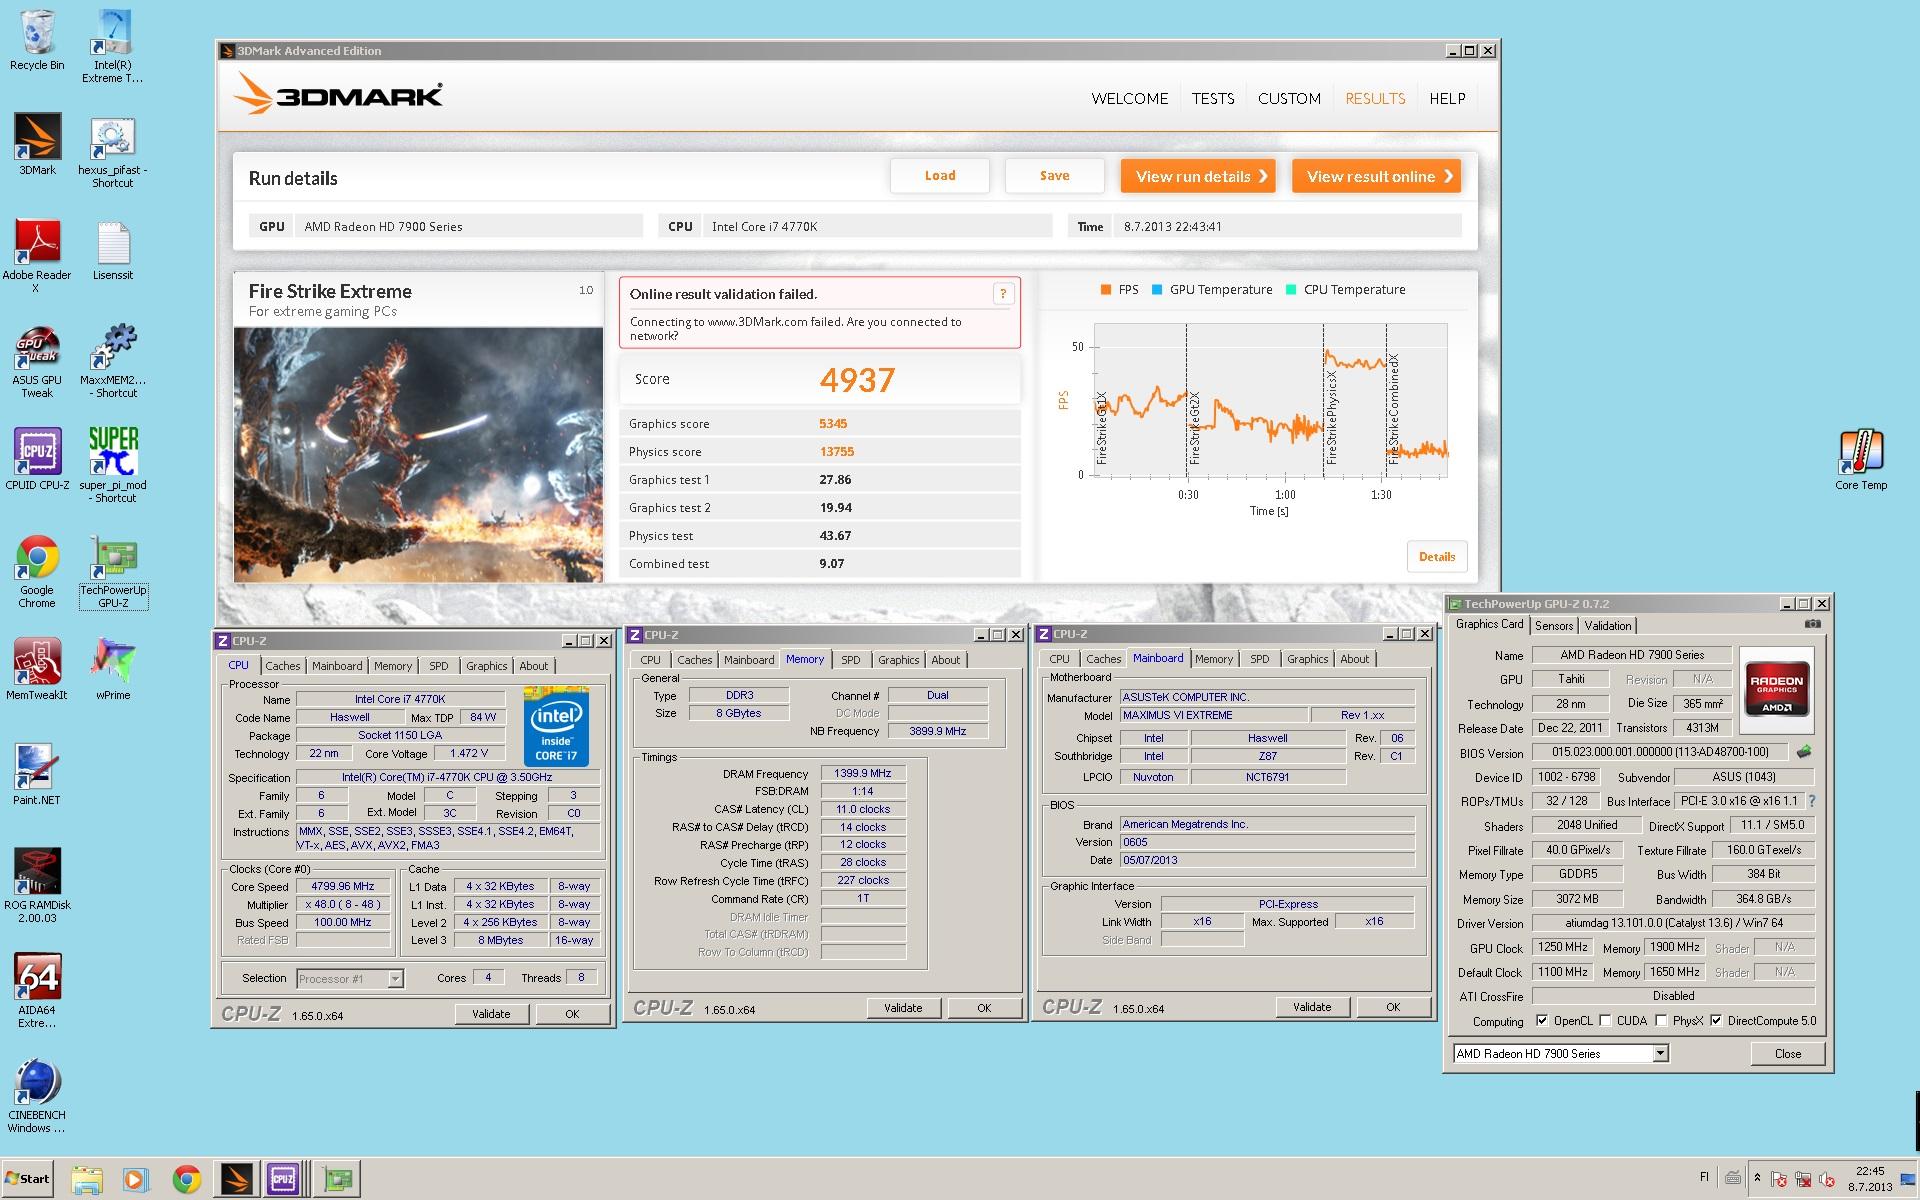The height and width of the screenshot is (1200, 1920).
Task: Click the orange FPS legend swatch
Action: 1106,290
